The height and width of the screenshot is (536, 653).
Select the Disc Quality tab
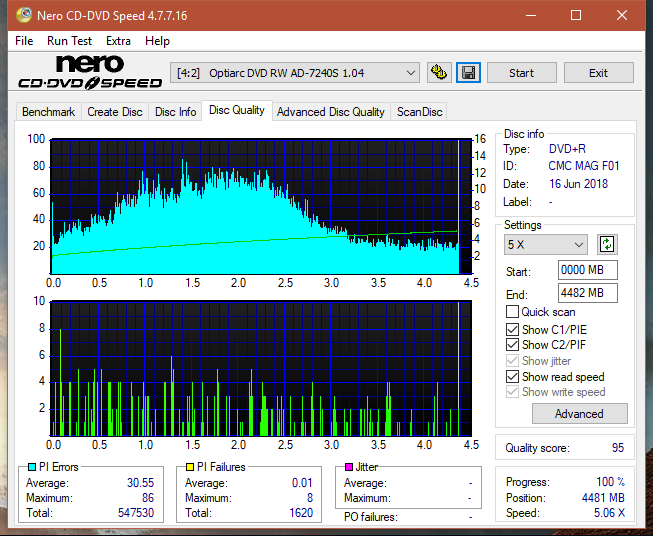(x=237, y=110)
